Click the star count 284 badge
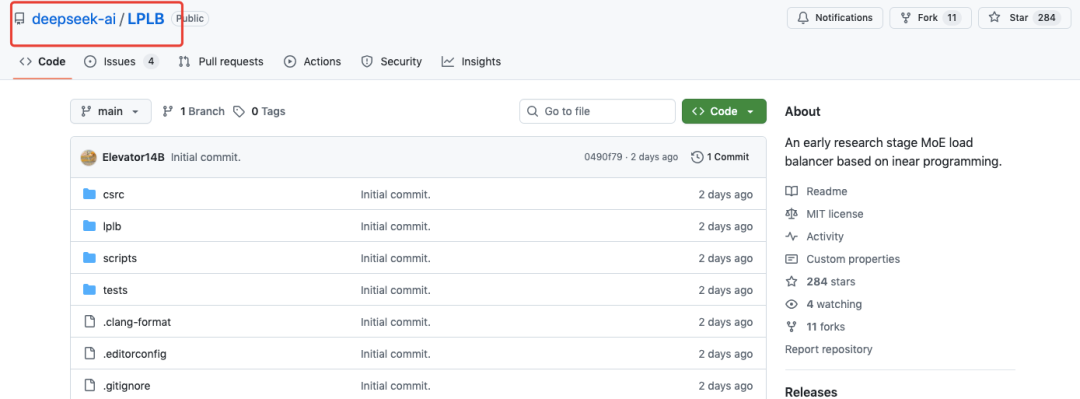This screenshot has width=1080, height=399. (x=1046, y=18)
